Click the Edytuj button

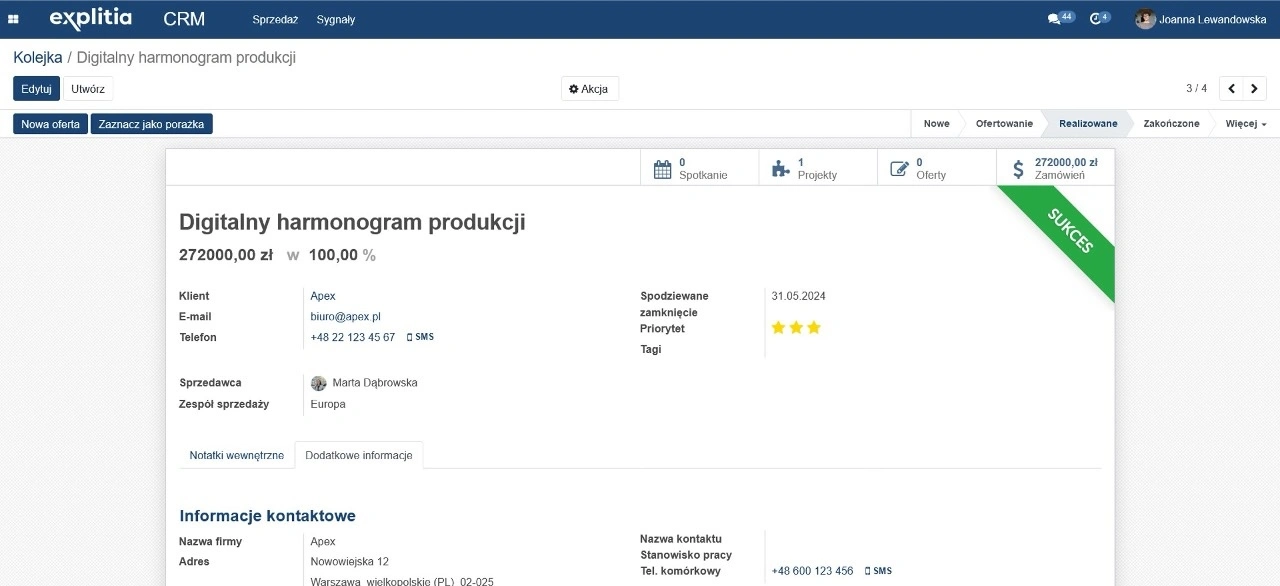click(36, 88)
